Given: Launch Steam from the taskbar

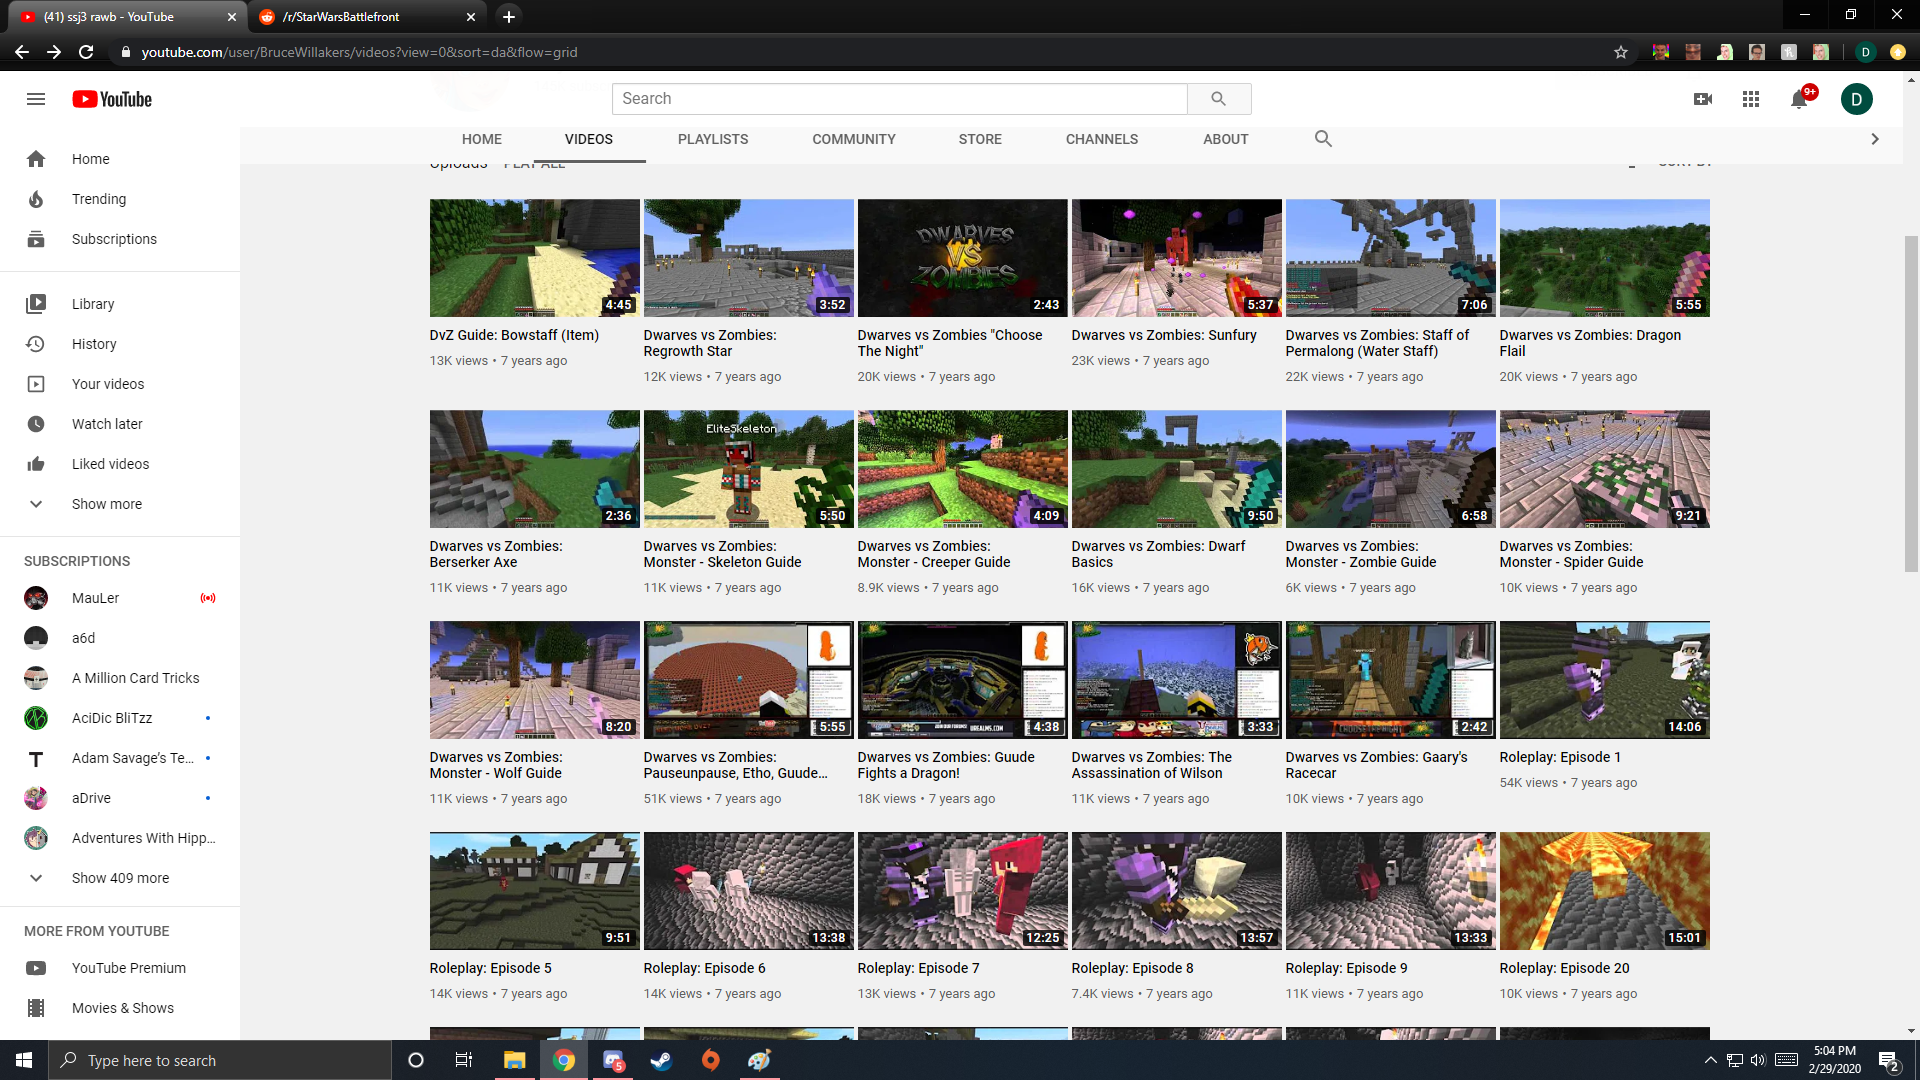Looking at the screenshot, I should point(661,1060).
